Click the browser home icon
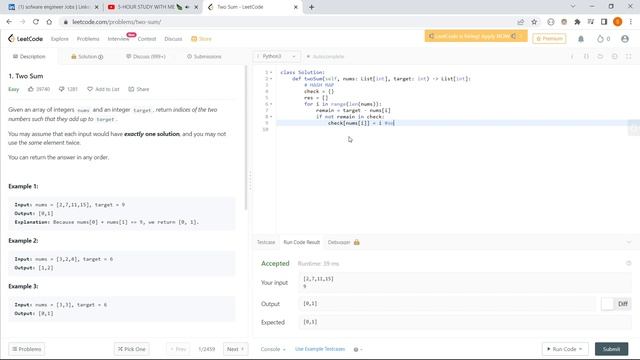 point(49,22)
